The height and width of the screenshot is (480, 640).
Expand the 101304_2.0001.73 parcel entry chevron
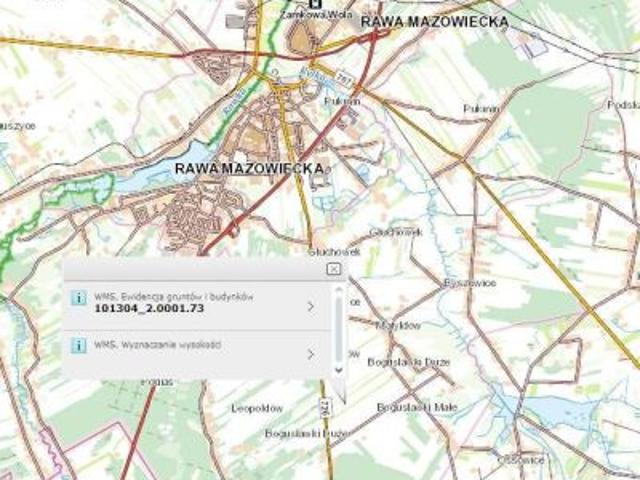pyautogui.click(x=311, y=307)
